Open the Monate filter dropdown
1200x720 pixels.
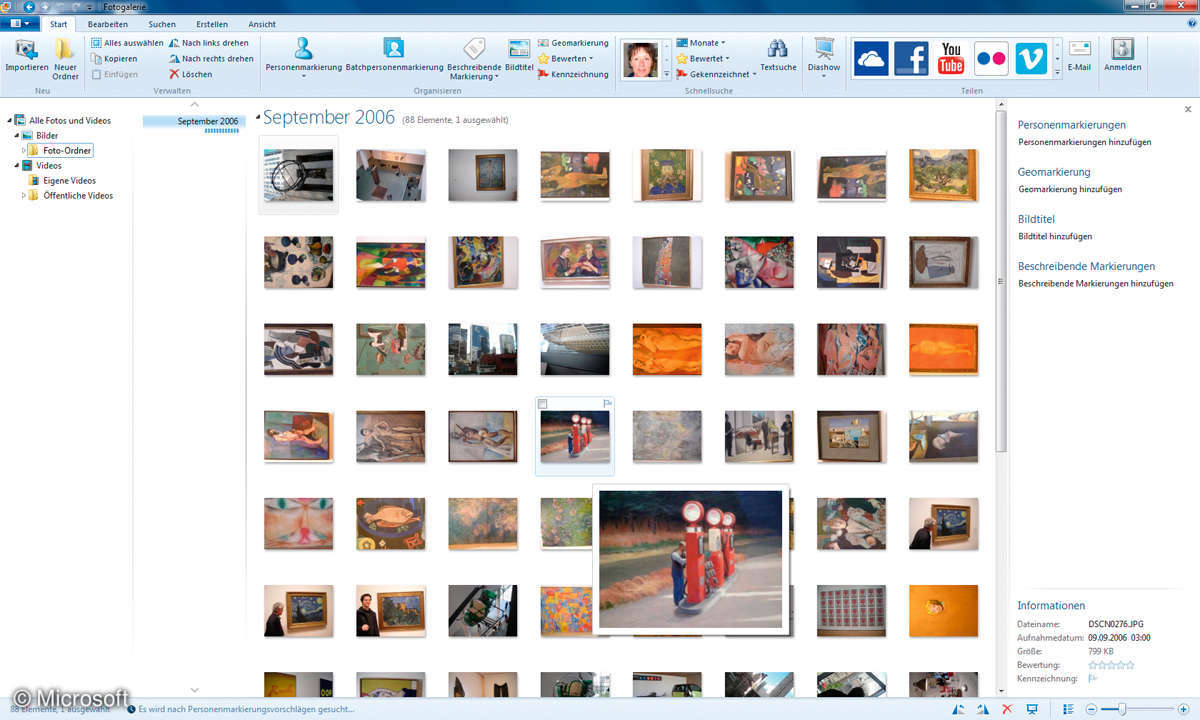701,43
